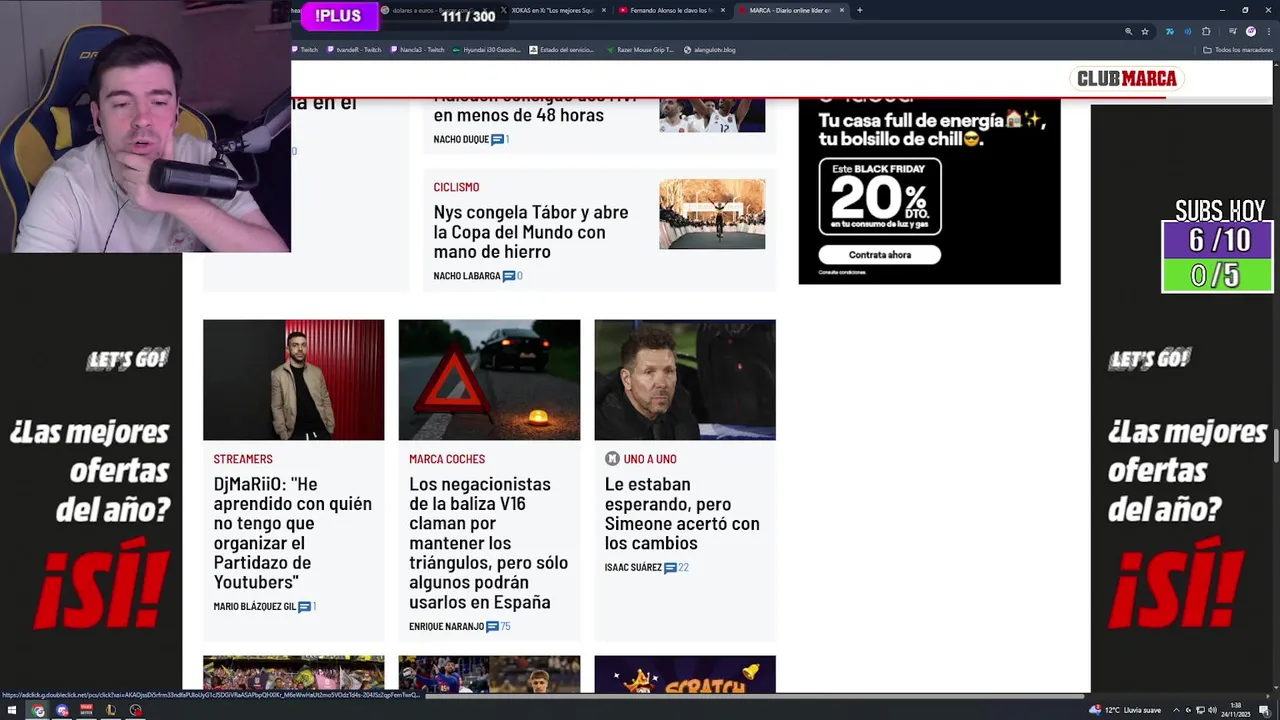
Task: Click the Contrata ahora ad button
Action: point(880,255)
